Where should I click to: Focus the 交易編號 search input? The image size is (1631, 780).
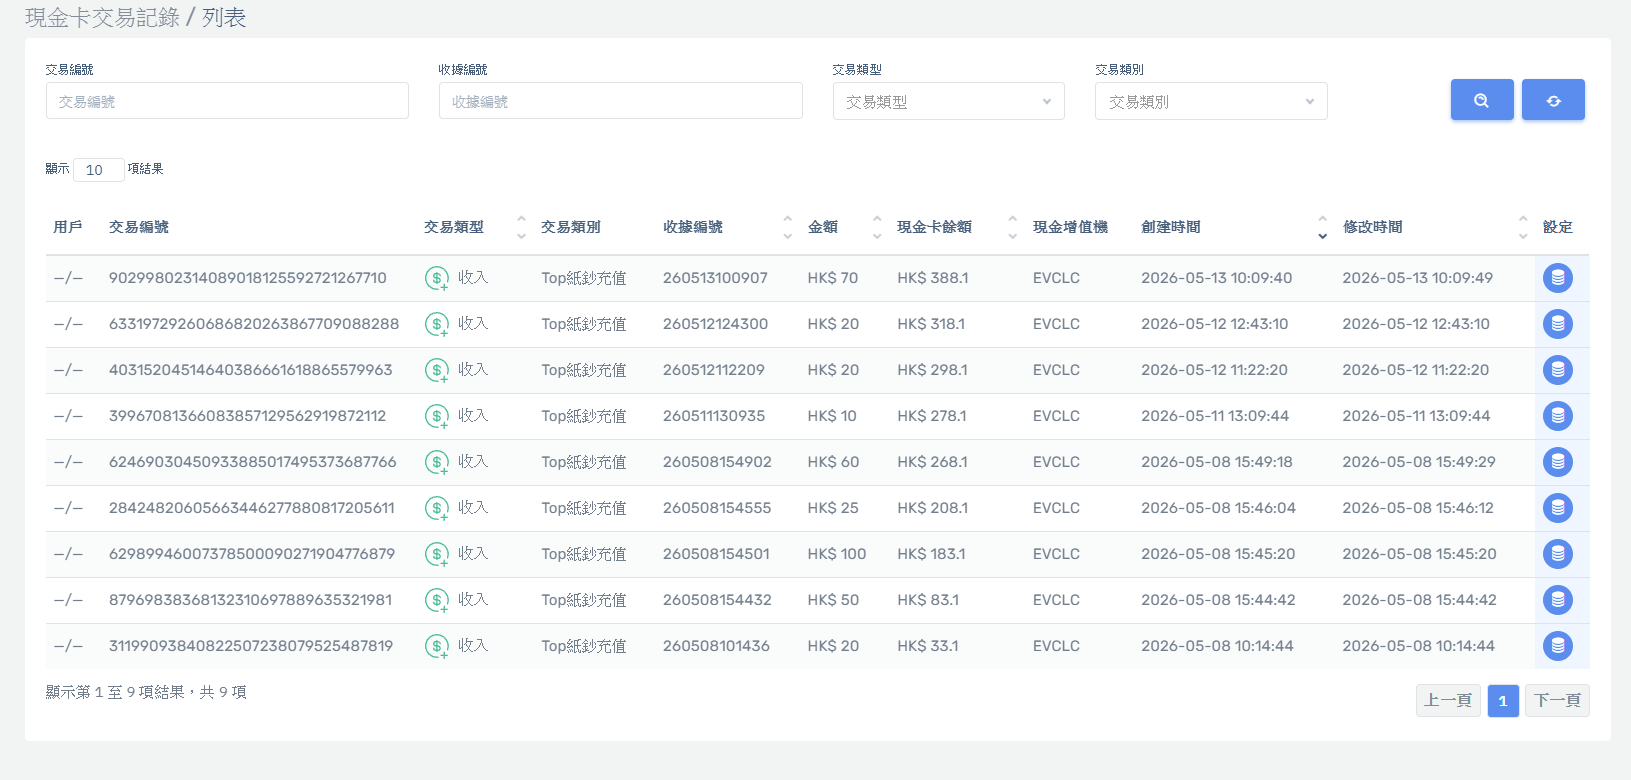coord(227,101)
